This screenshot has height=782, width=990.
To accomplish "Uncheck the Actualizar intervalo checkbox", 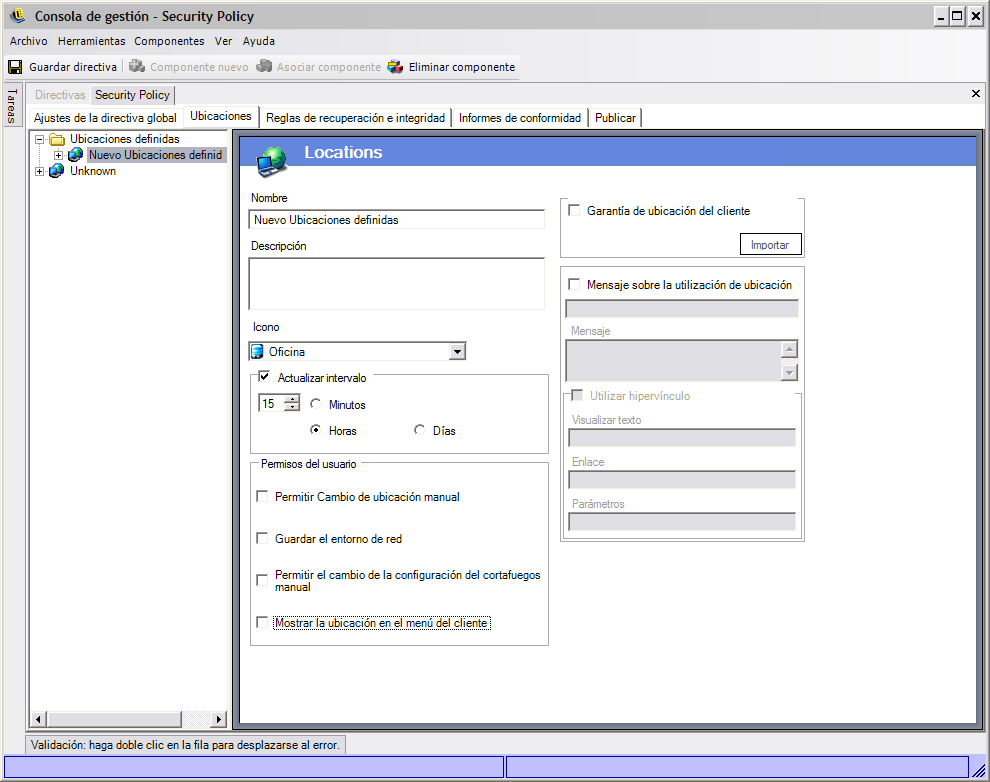I will pyautogui.click(x=264, y=377).
